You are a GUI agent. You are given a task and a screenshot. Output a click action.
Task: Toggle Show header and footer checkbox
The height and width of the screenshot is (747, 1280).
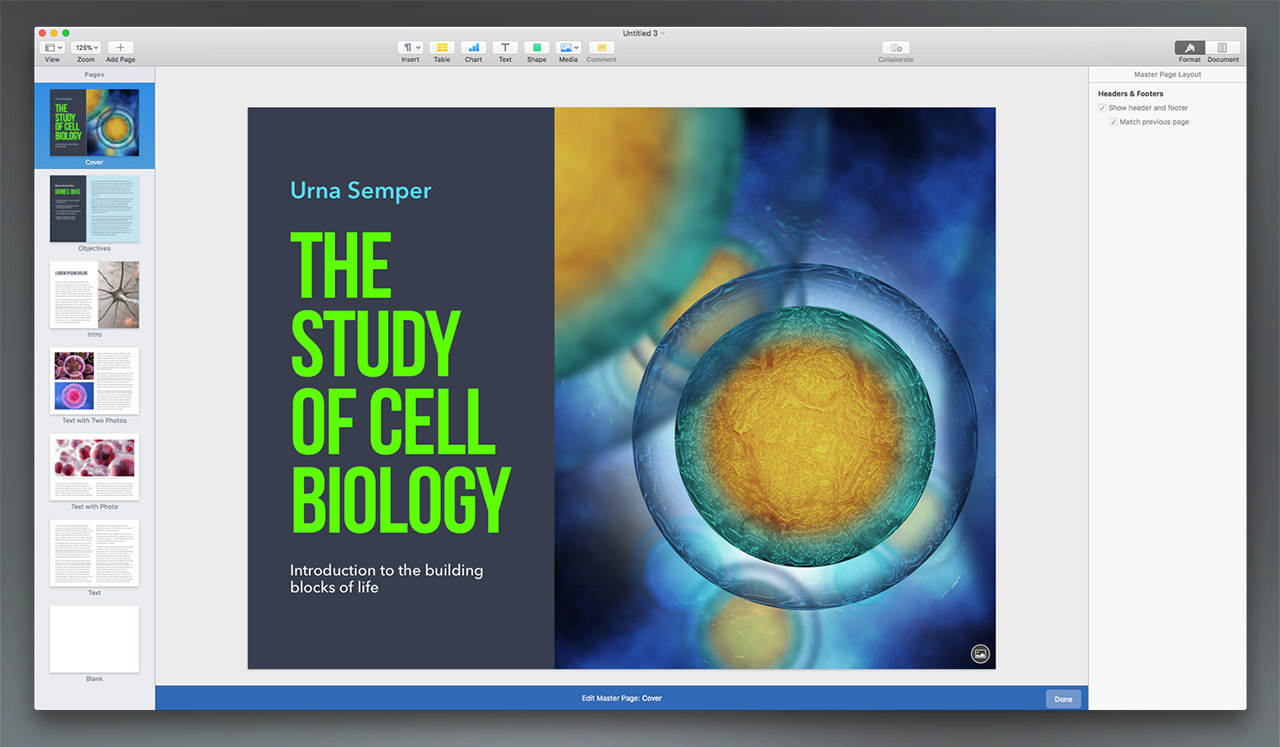1102,108
